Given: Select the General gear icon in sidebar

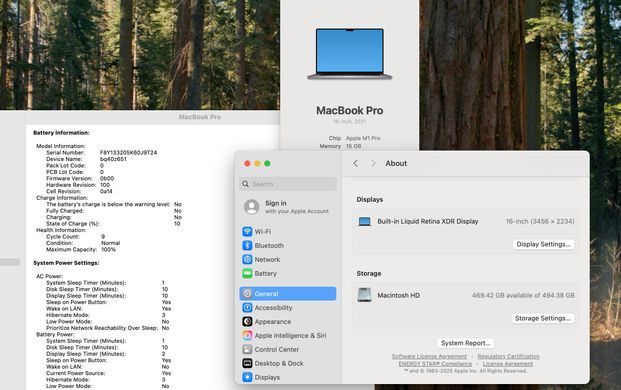Looking at the screenshot, I should point(247,293).
